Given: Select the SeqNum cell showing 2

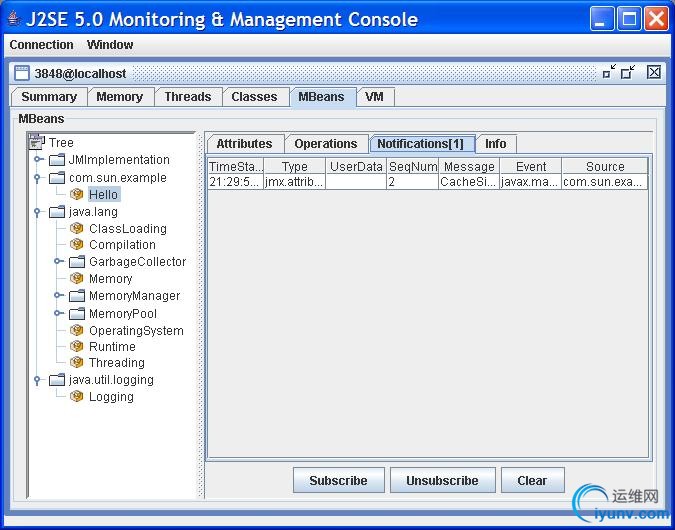Looking at the screenshot, I should [413, 182].
